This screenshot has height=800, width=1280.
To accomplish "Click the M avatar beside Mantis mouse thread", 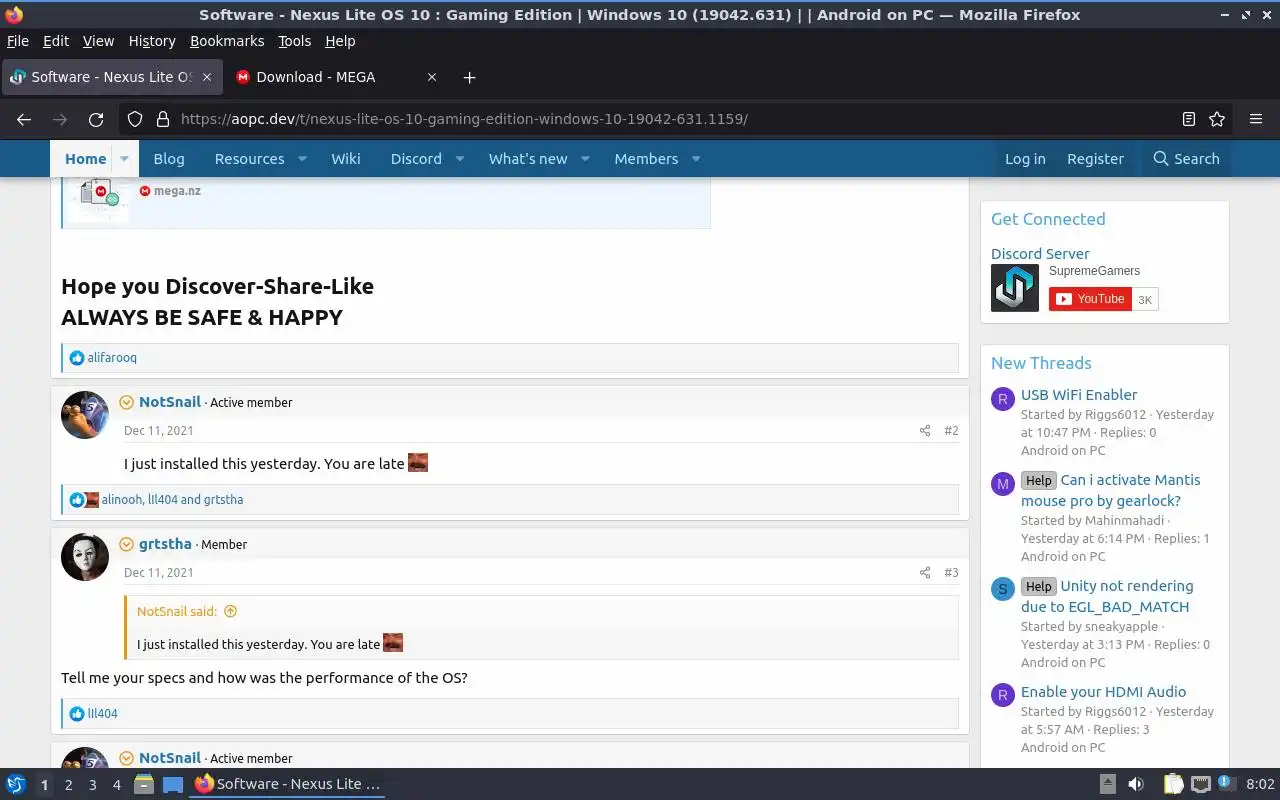I will tap(1003, 484).
